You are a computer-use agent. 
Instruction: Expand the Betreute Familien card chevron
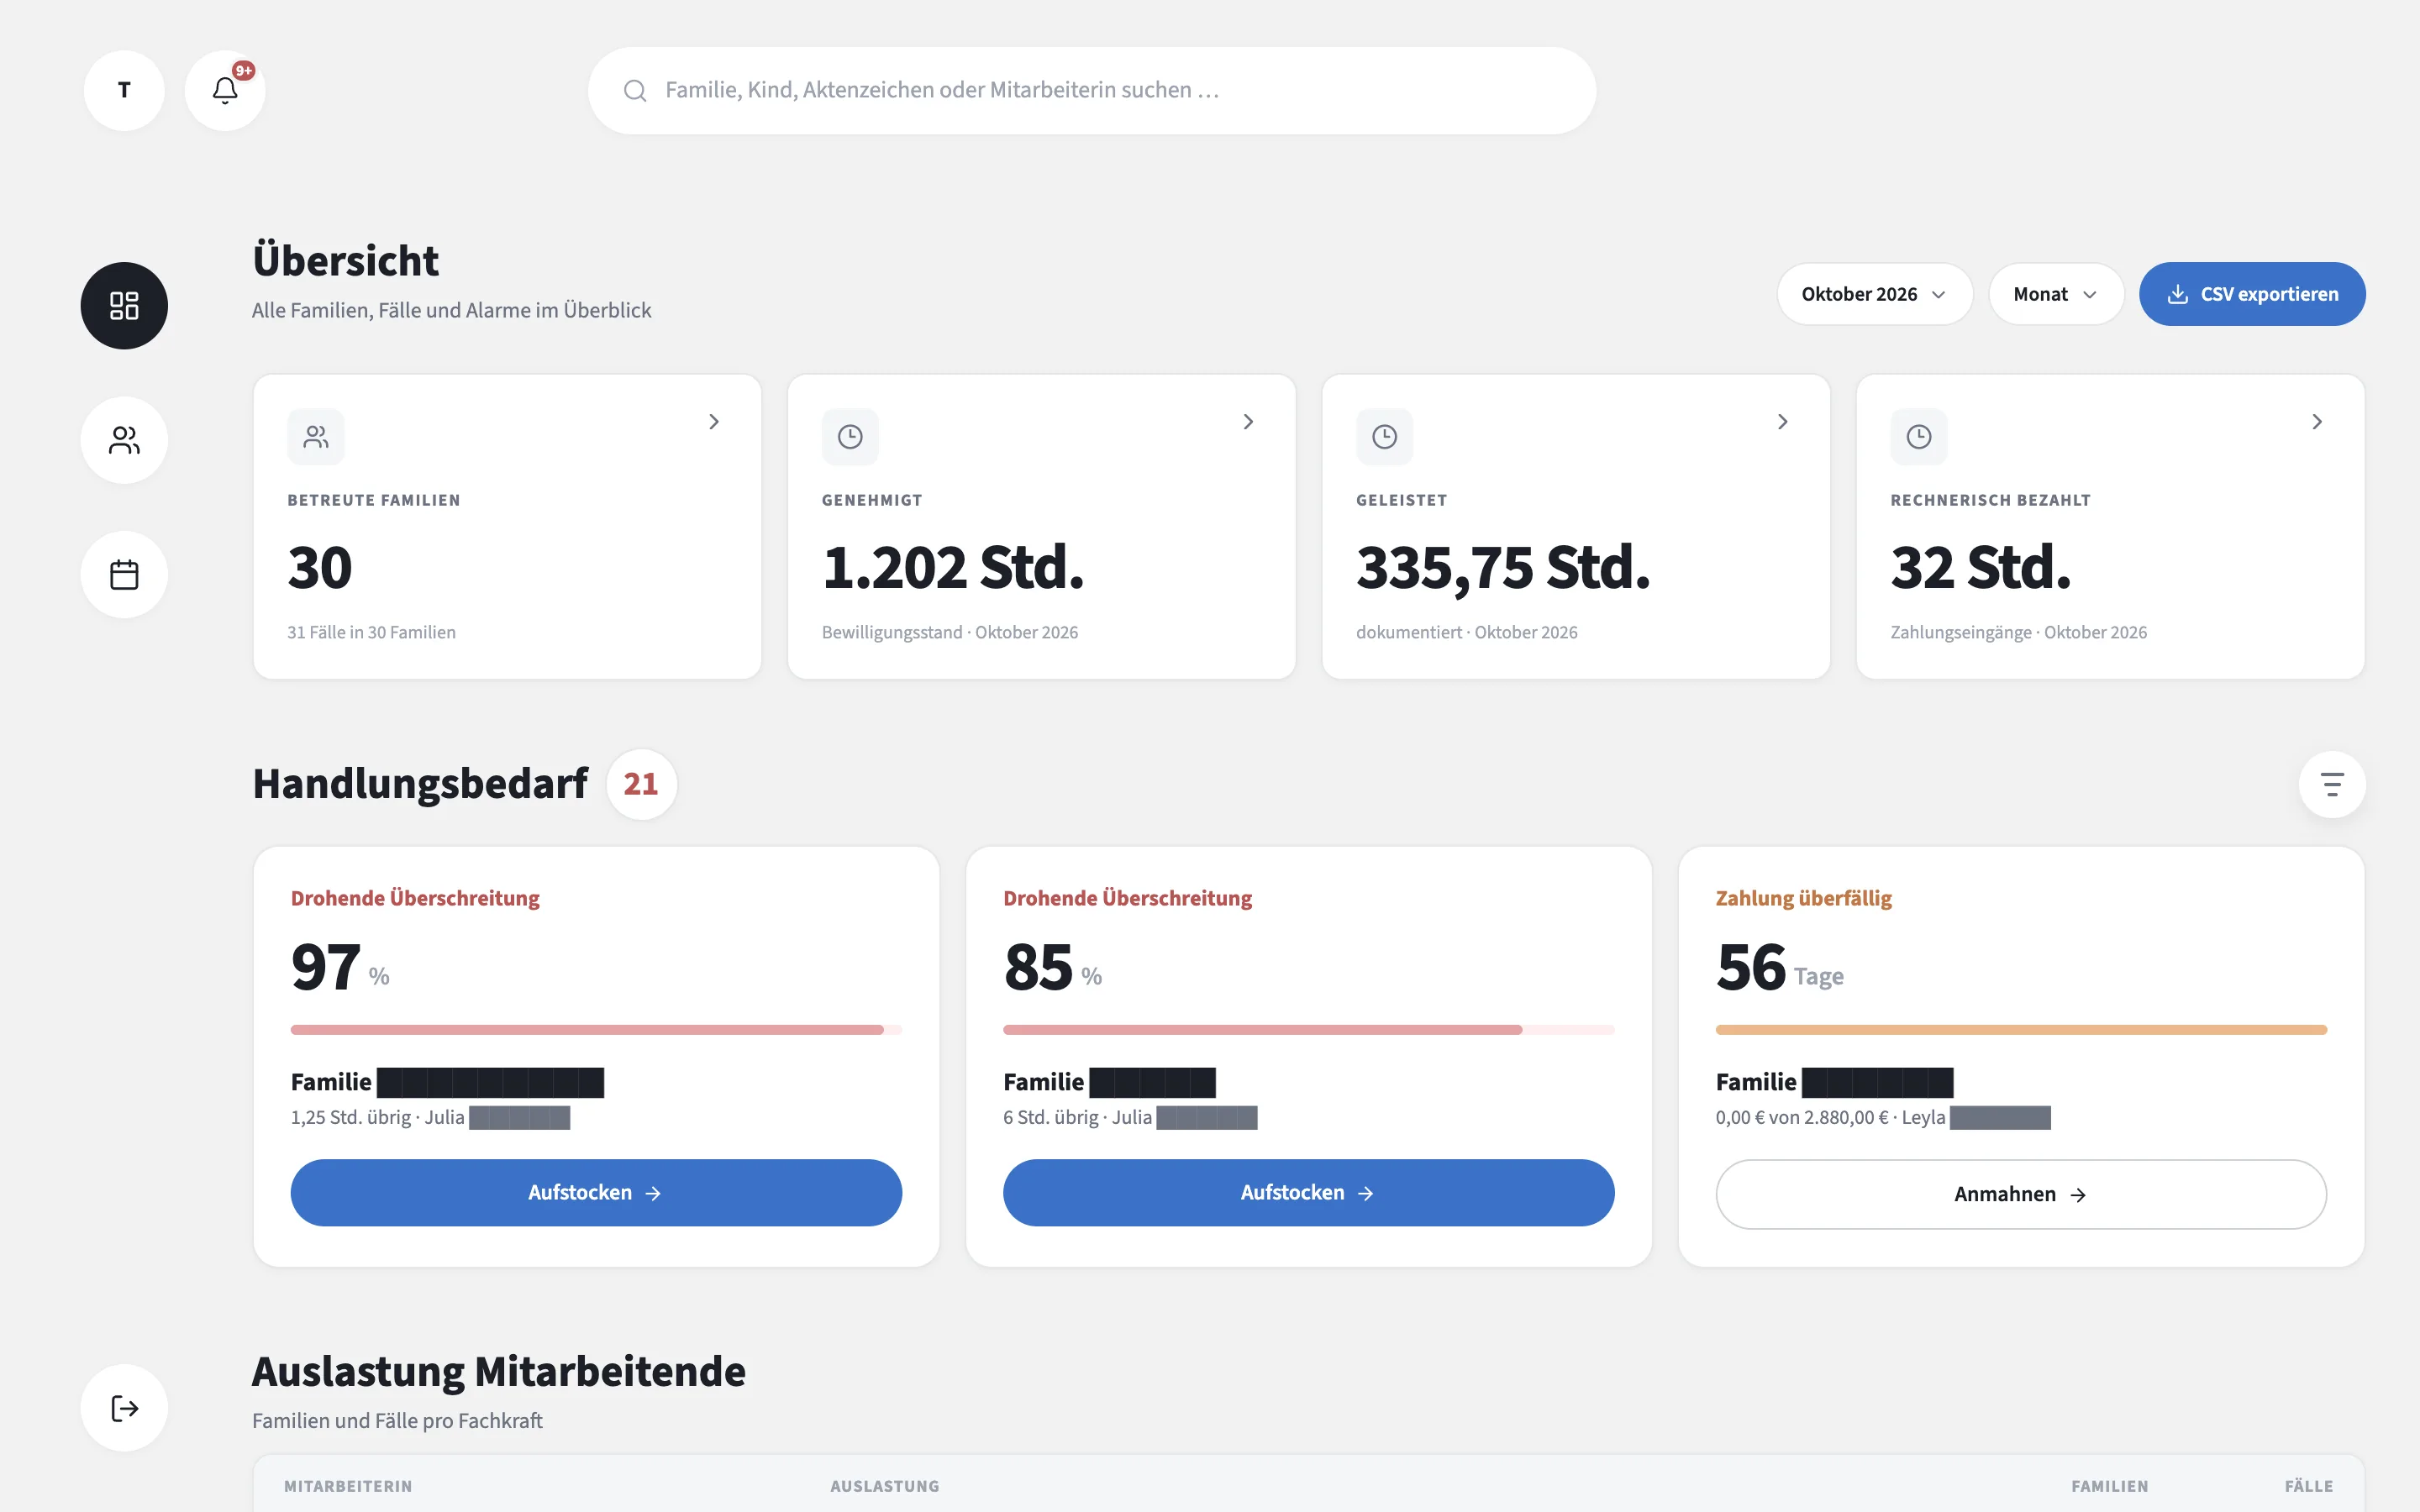coord(714,422)
